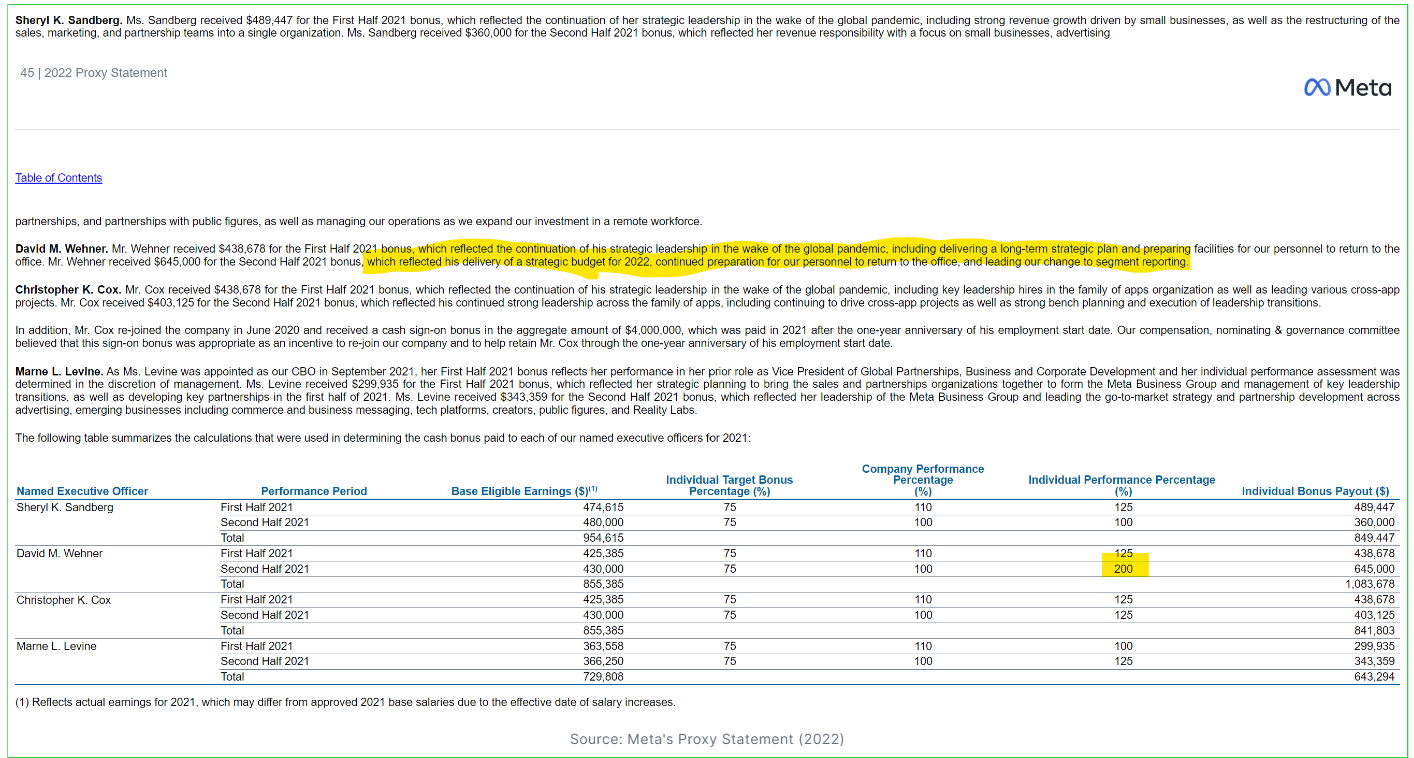Select the sentence beginning 'The following table summarizes'
The image size is (1414, 758).
(x=383, y=438)
